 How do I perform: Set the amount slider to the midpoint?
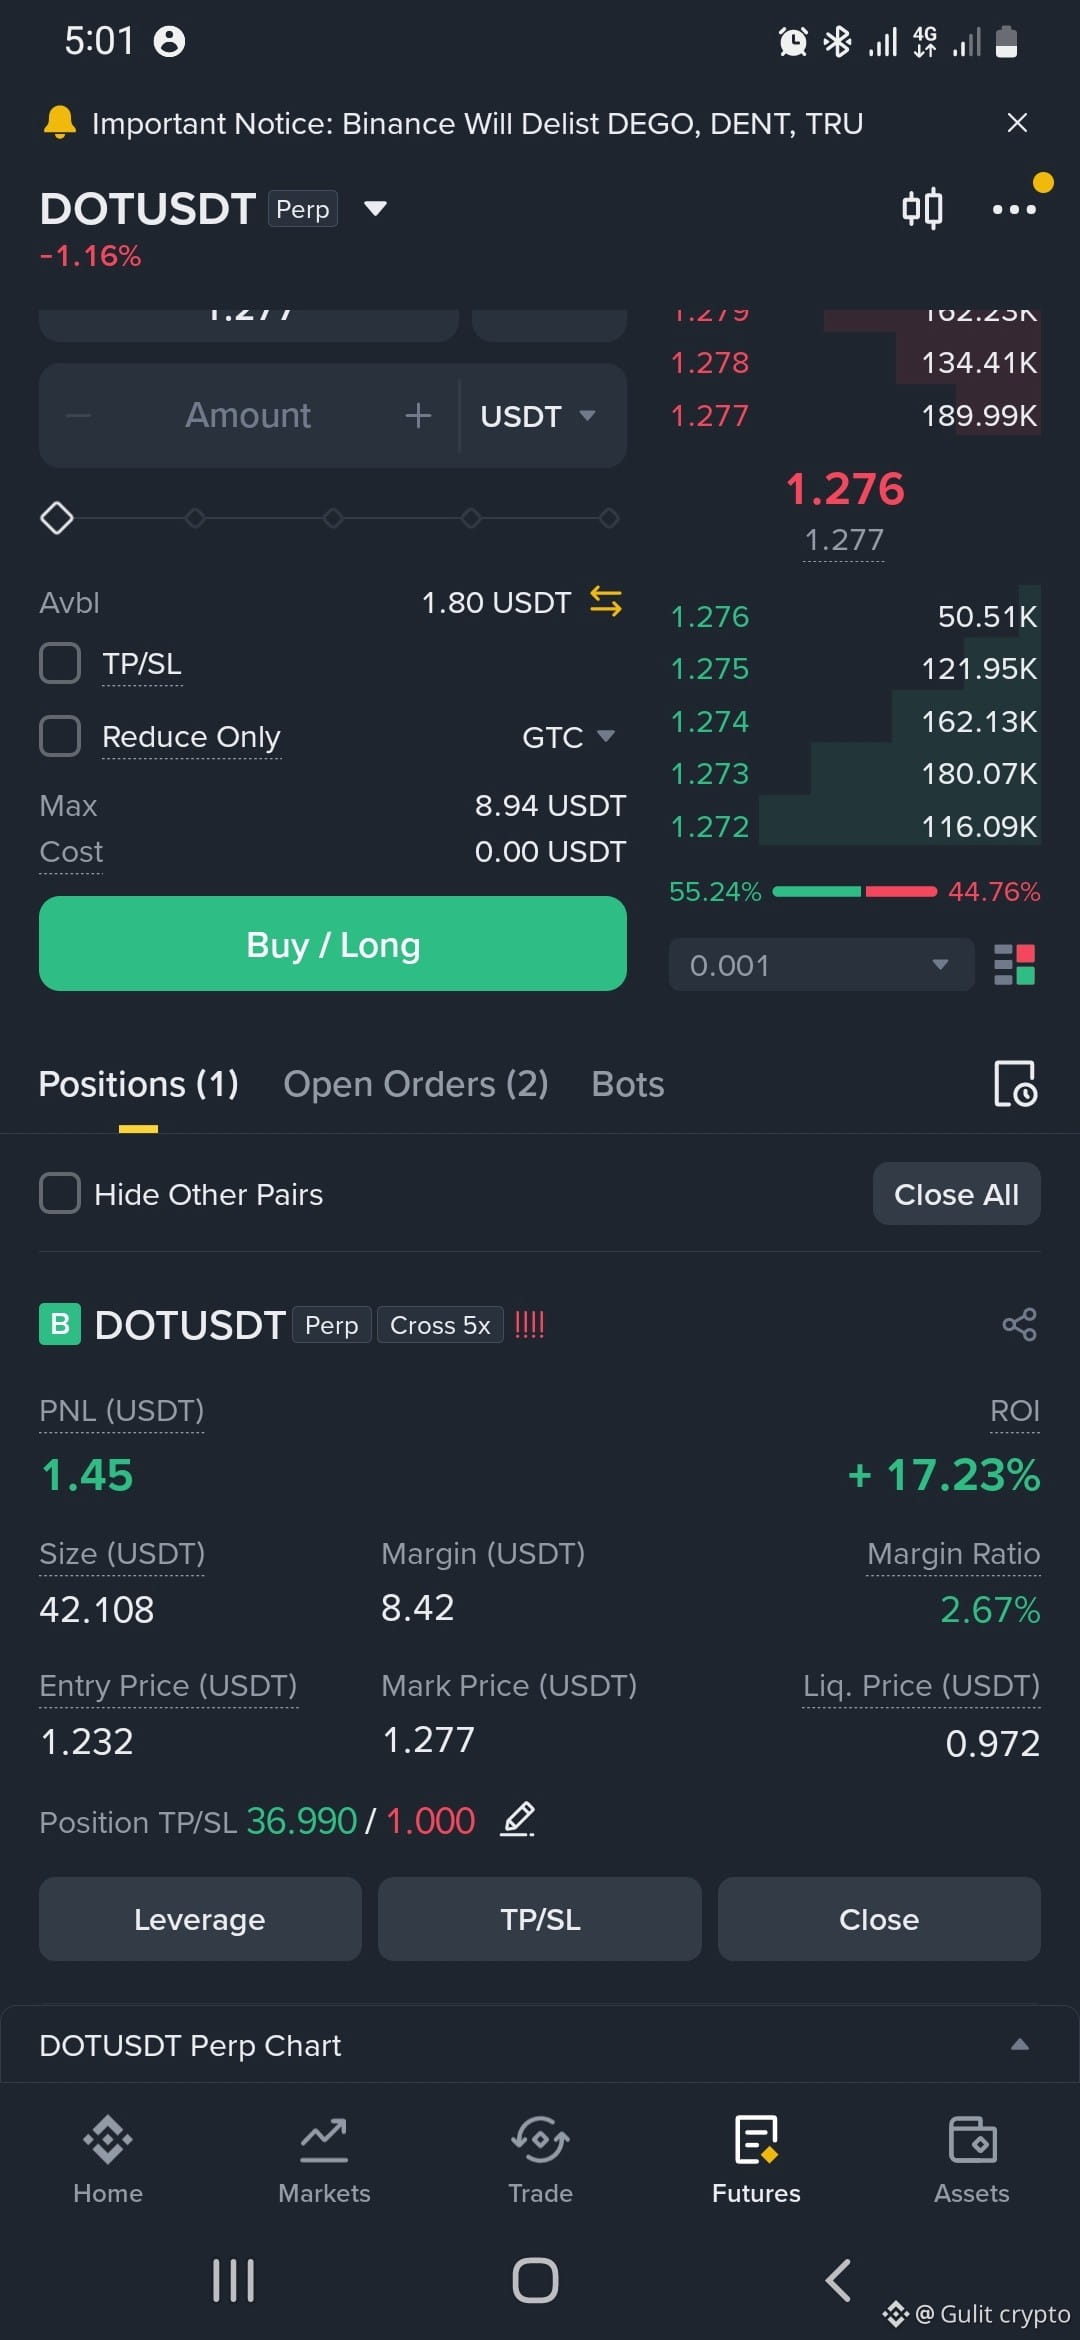(333, 518)
